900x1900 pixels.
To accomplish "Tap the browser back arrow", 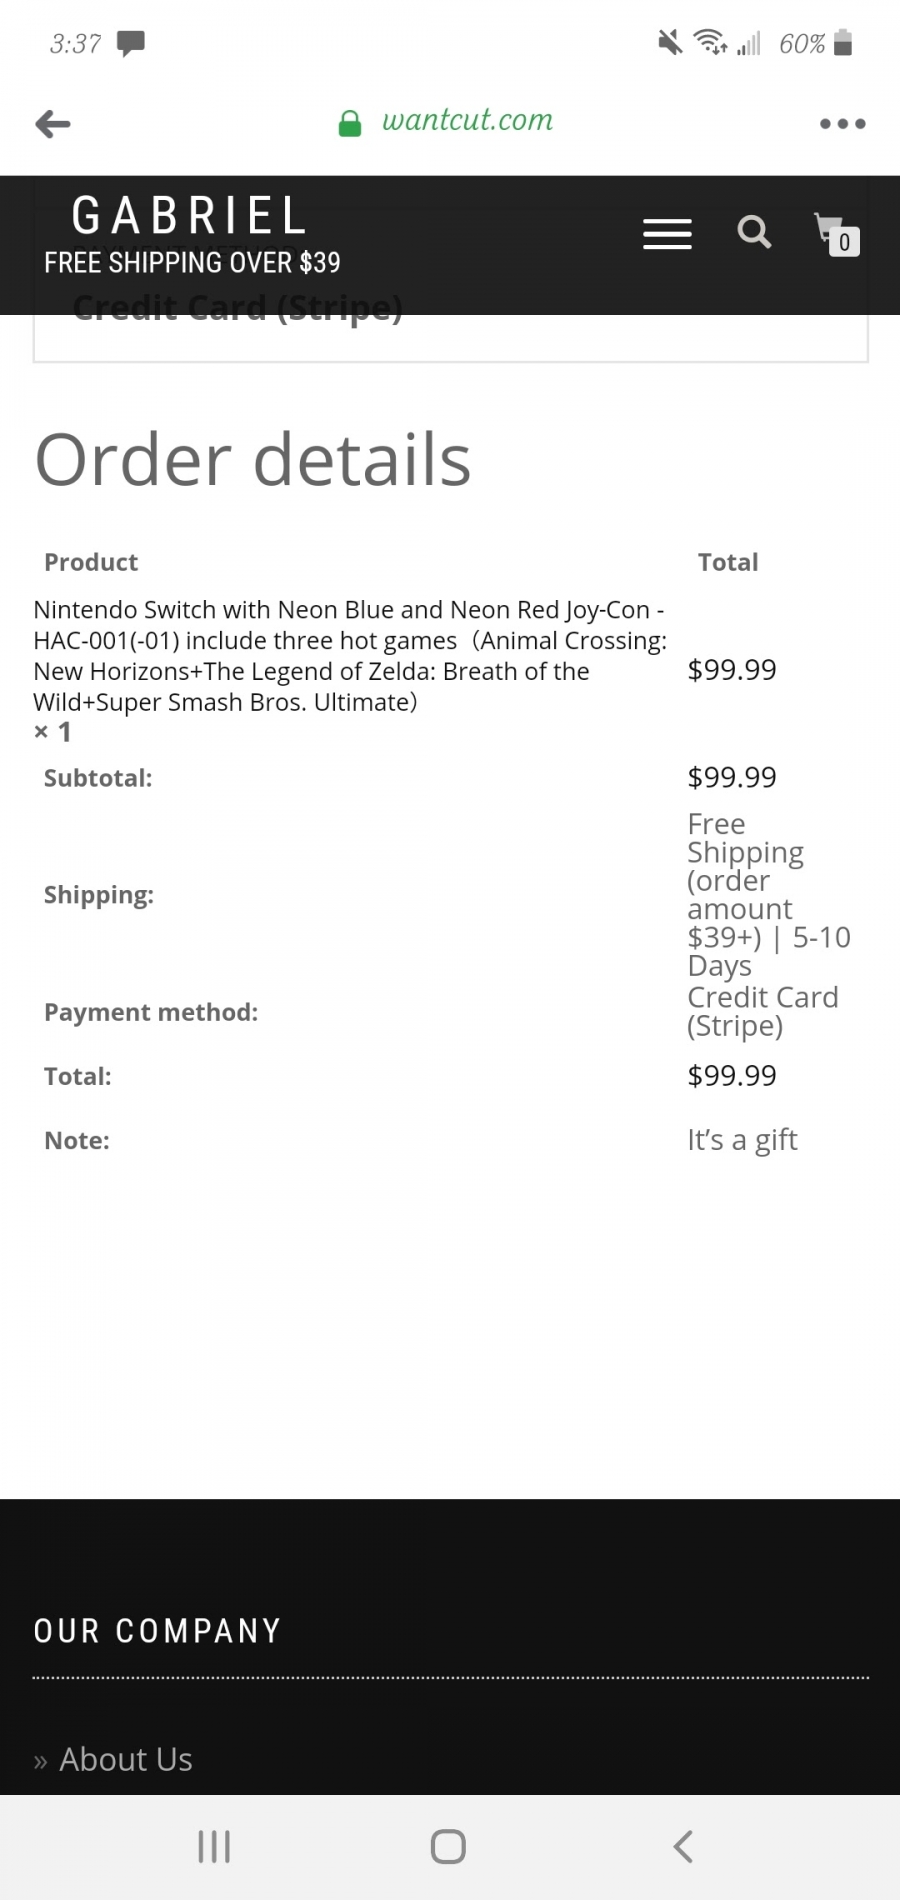I will coord(53,124).
